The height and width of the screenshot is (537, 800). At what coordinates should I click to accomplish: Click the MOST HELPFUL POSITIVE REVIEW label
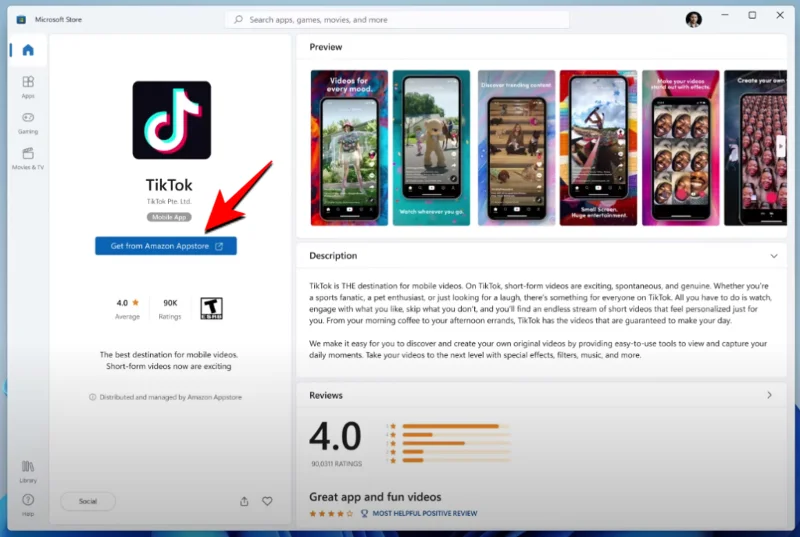(424, 513)
